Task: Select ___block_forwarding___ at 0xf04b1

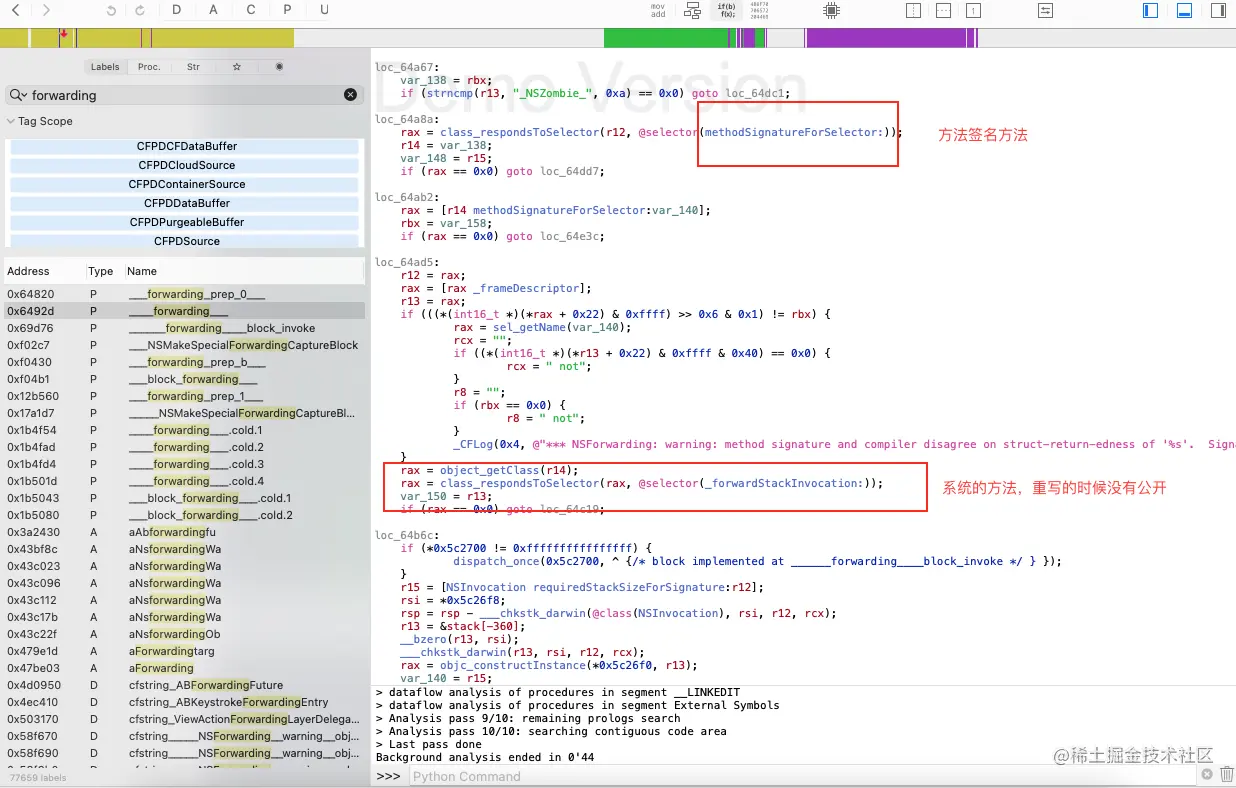Action: coord(185,379)
